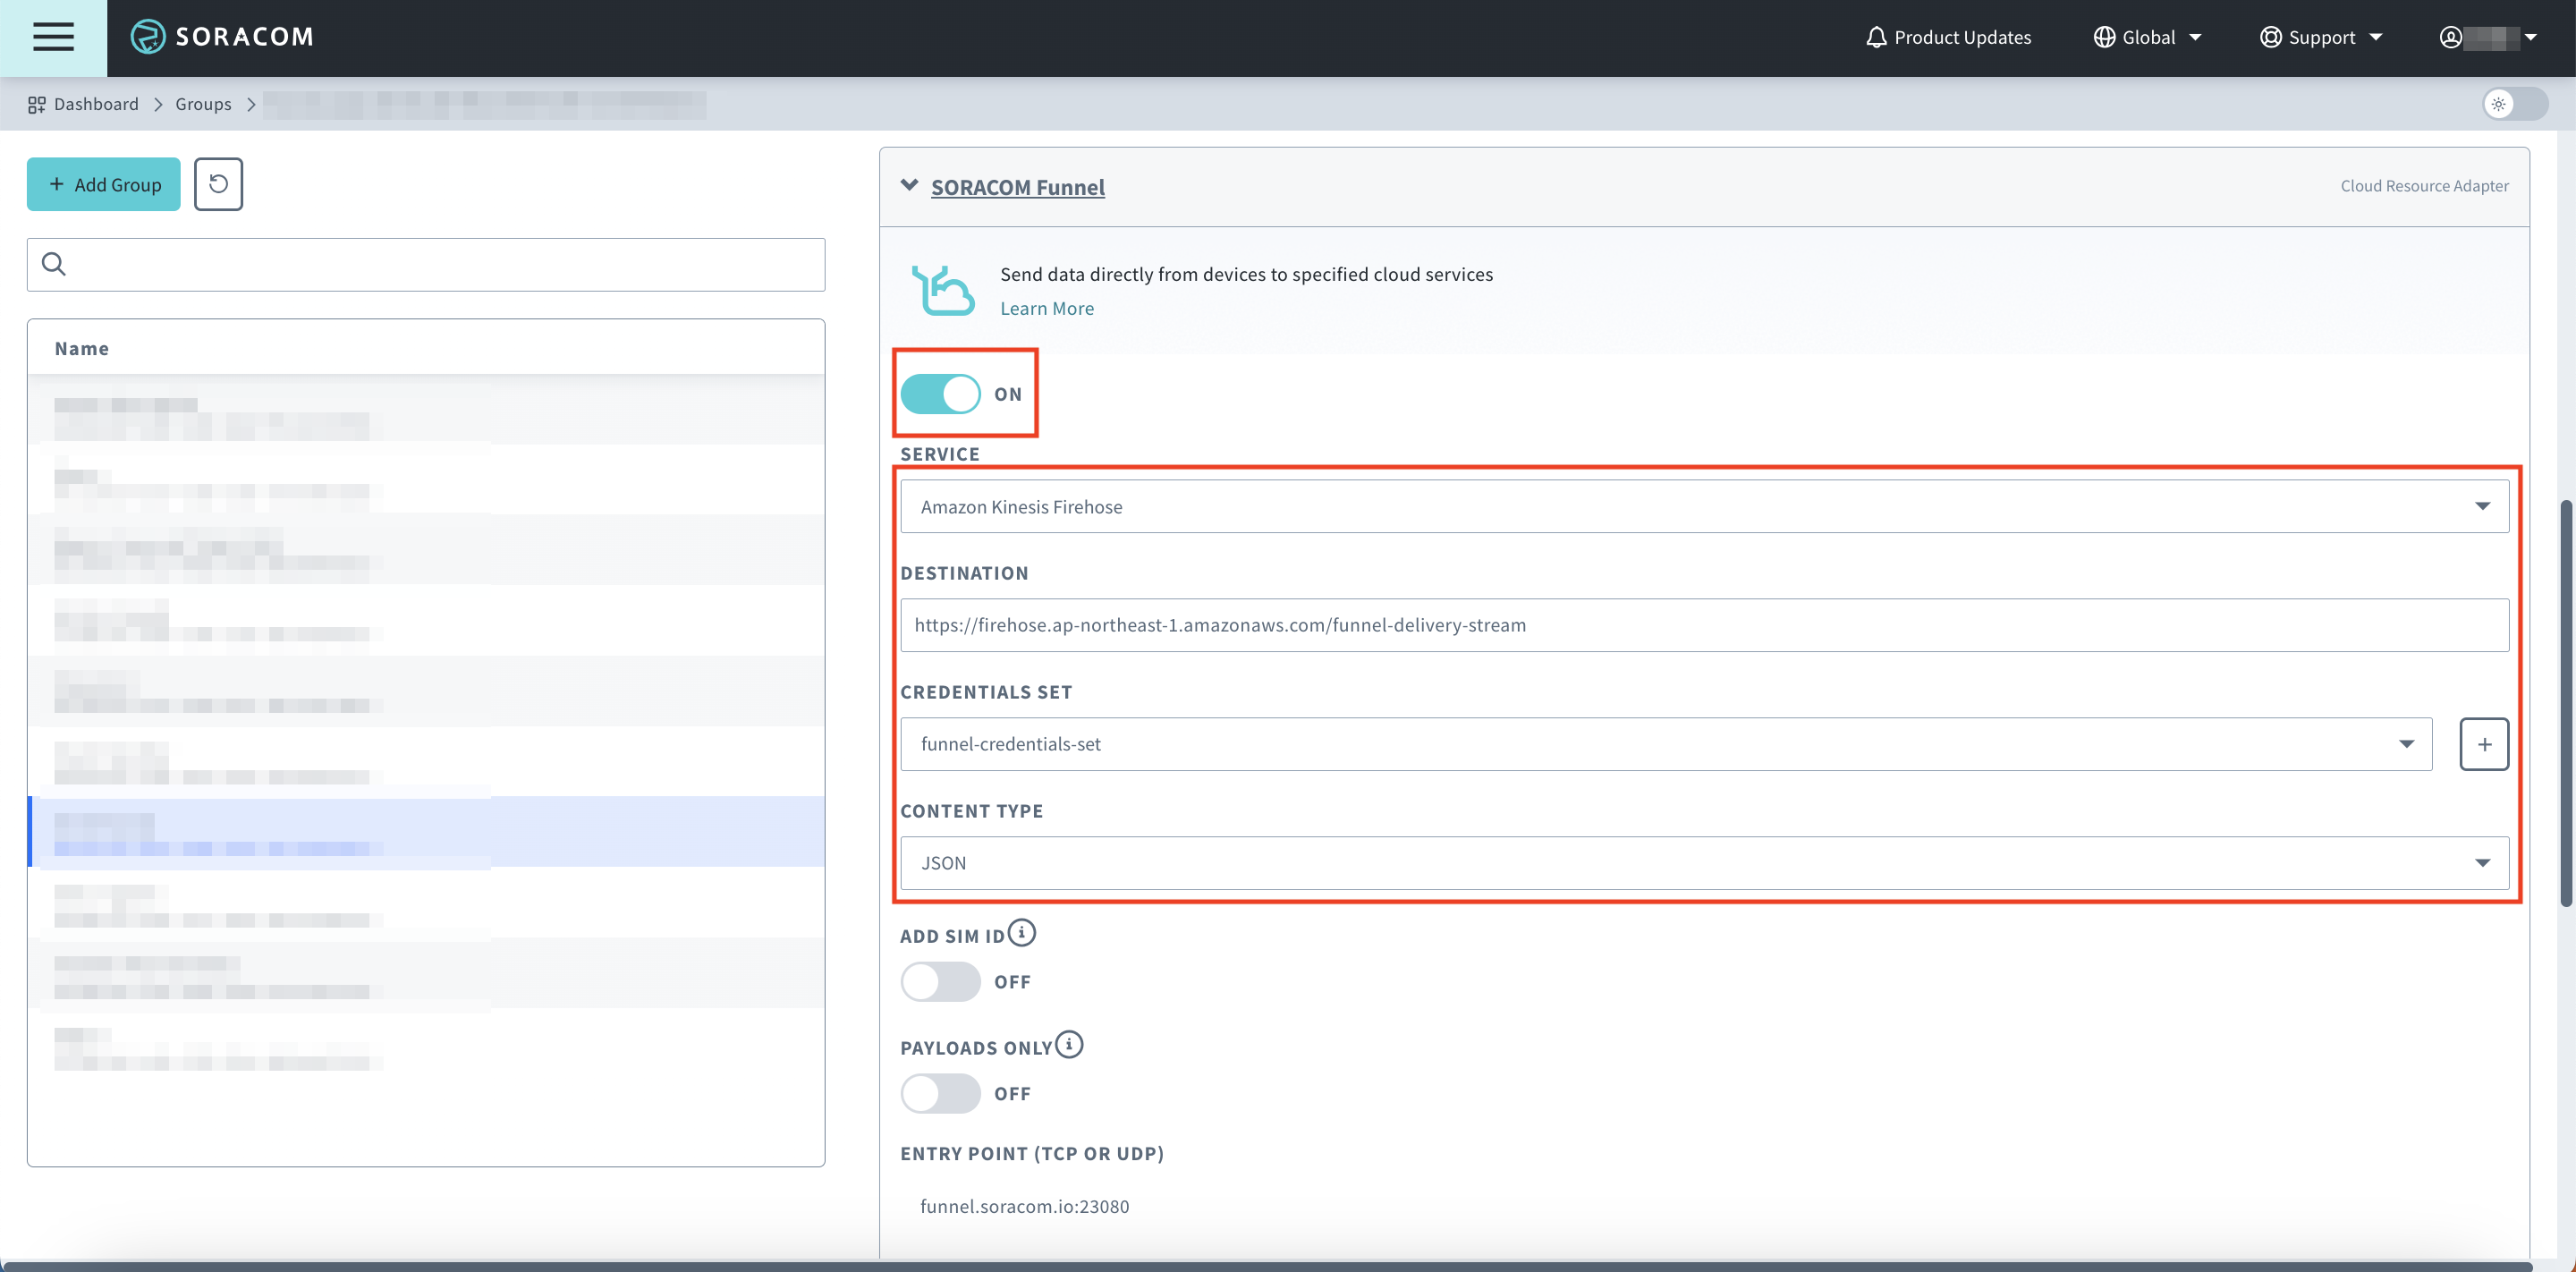Click the Payloads Only info icon
The width and height of the screenshot is (2576, 1272).
pyautogui.click(x=1069, y=1045)
